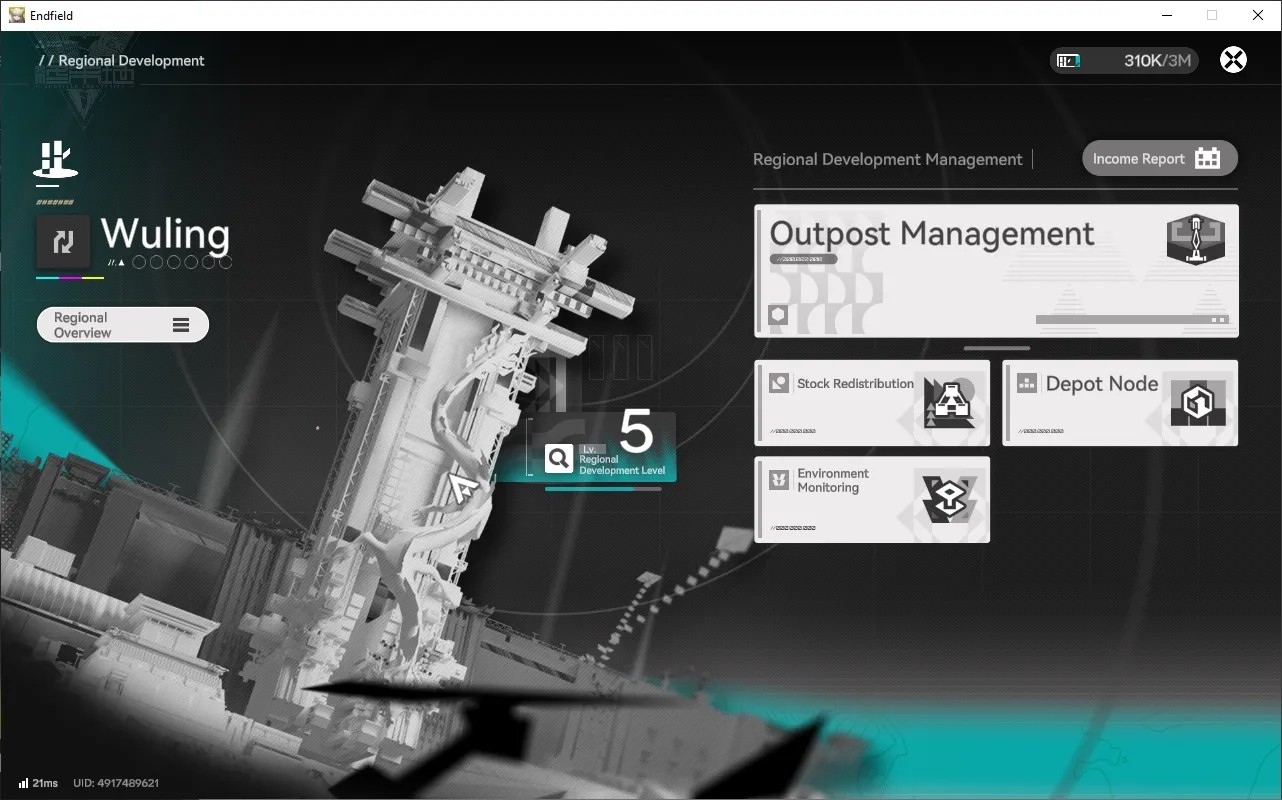Click the Regional Development Management heading
Image resolution: width=1282 pixels, height=800 pixels.
tap(888, 159)
